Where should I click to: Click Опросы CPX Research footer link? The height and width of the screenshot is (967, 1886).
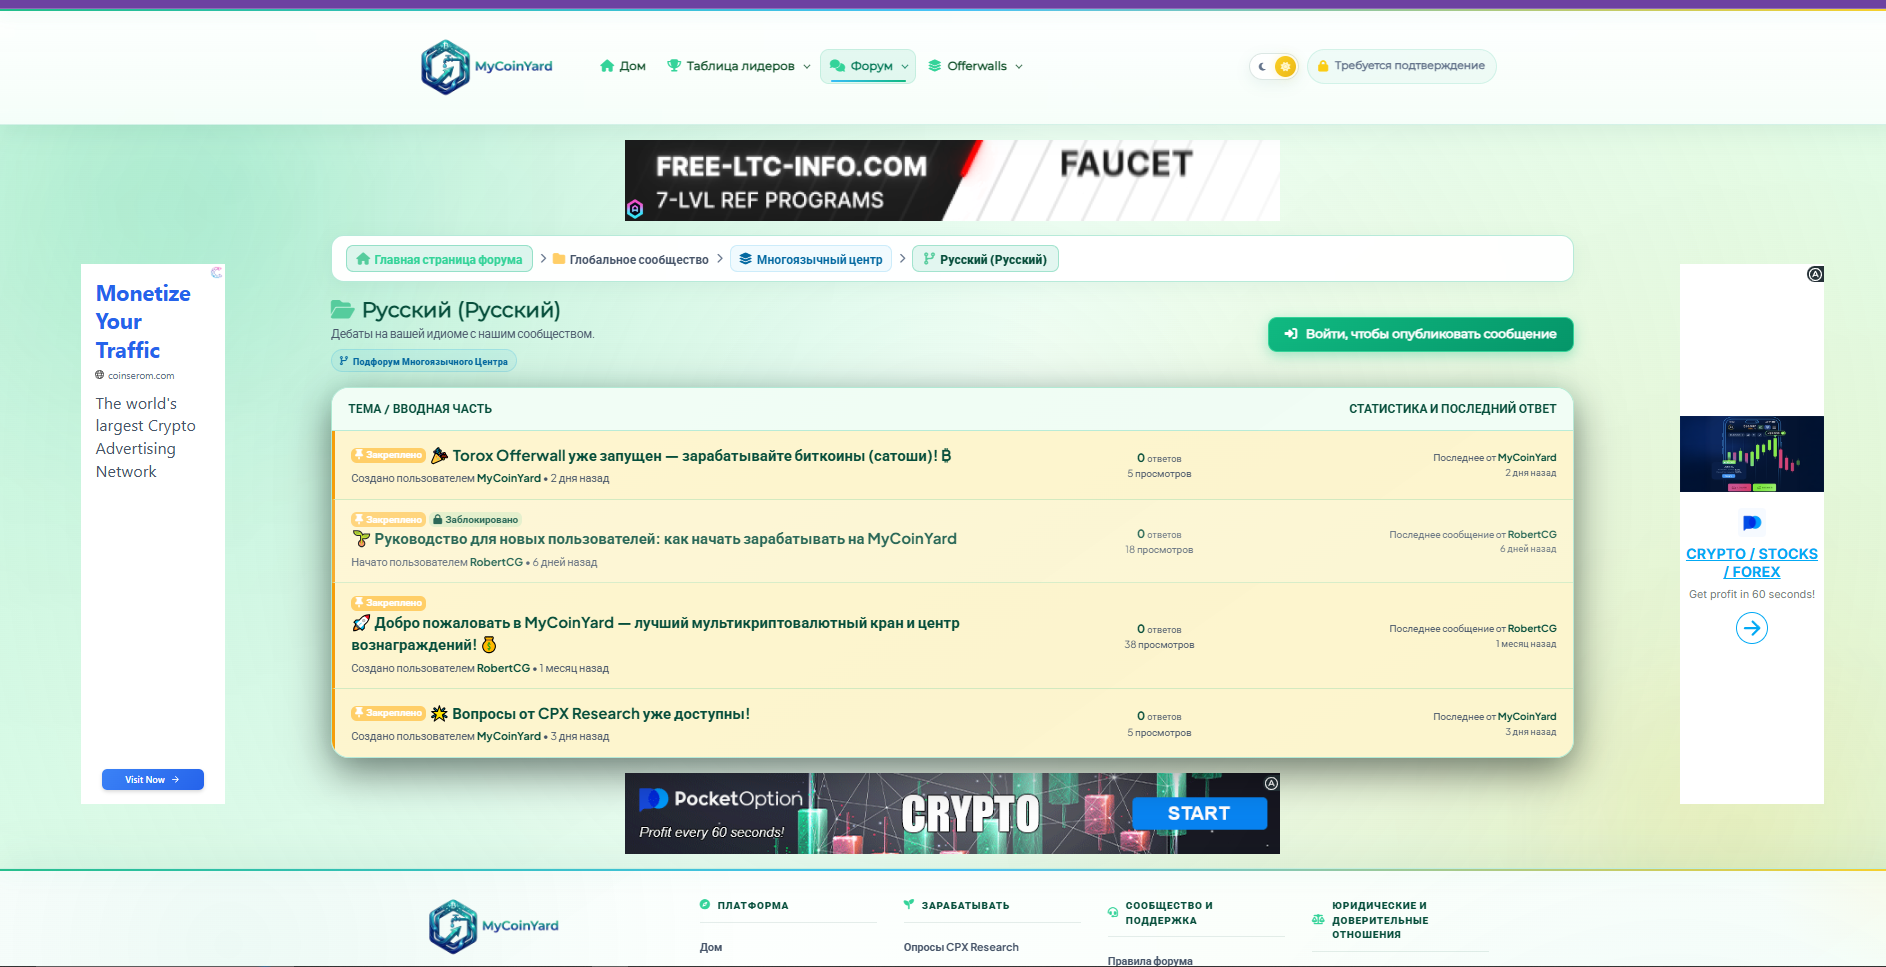(x=961, y=947)
